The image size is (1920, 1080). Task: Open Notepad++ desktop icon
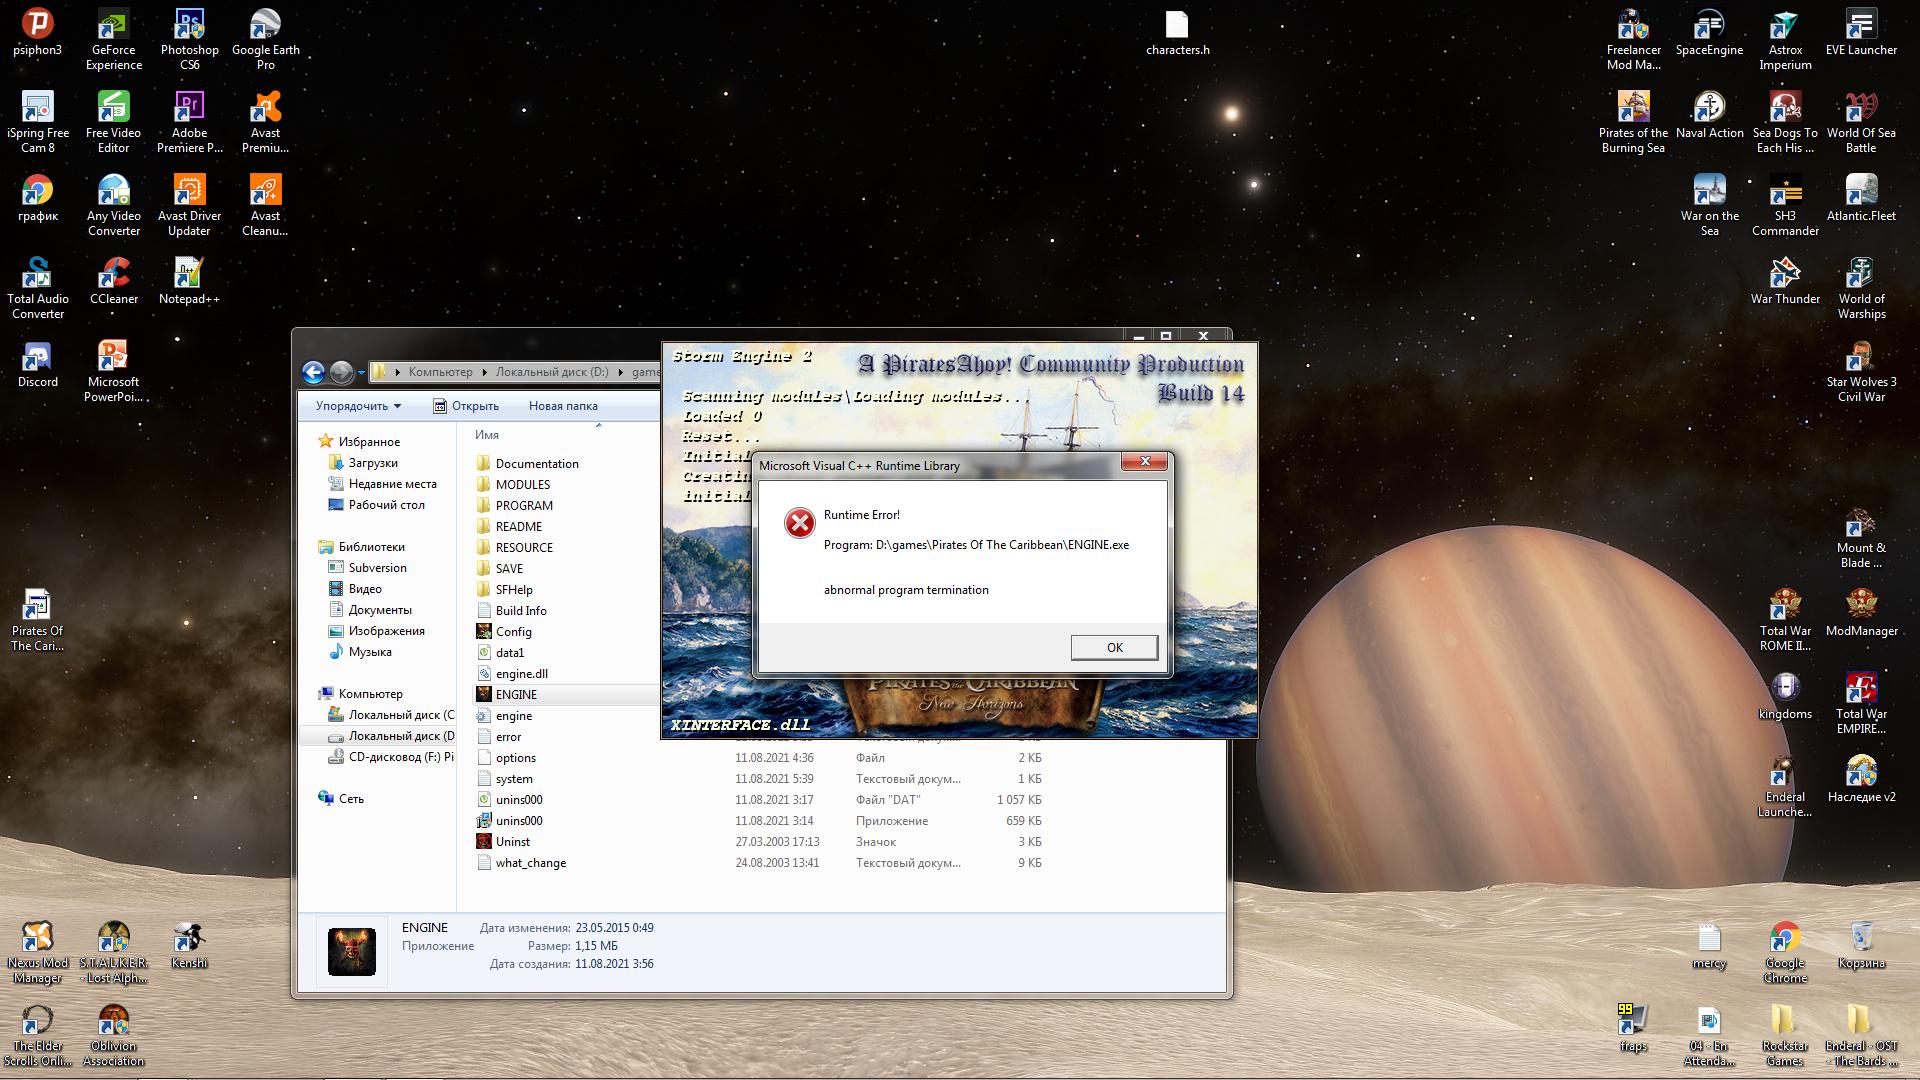(x=189, y=281)
